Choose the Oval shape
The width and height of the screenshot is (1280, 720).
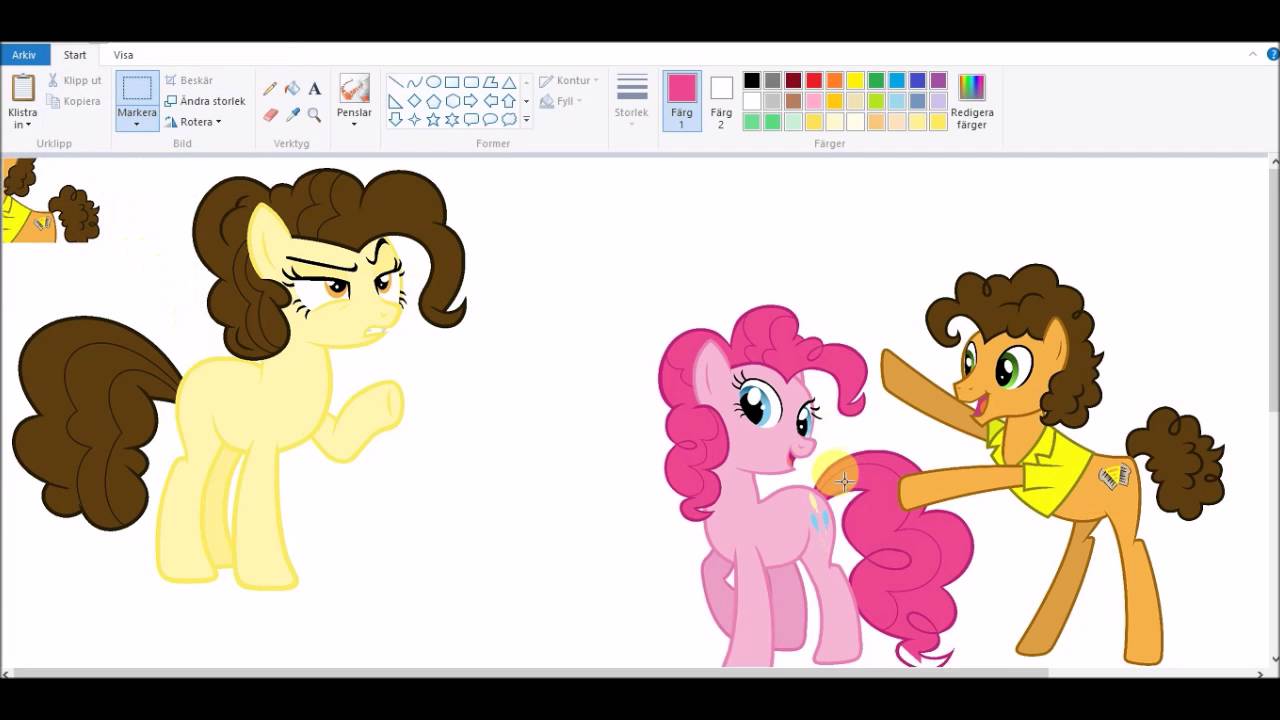pyautogui.click(x=433, y=82)
